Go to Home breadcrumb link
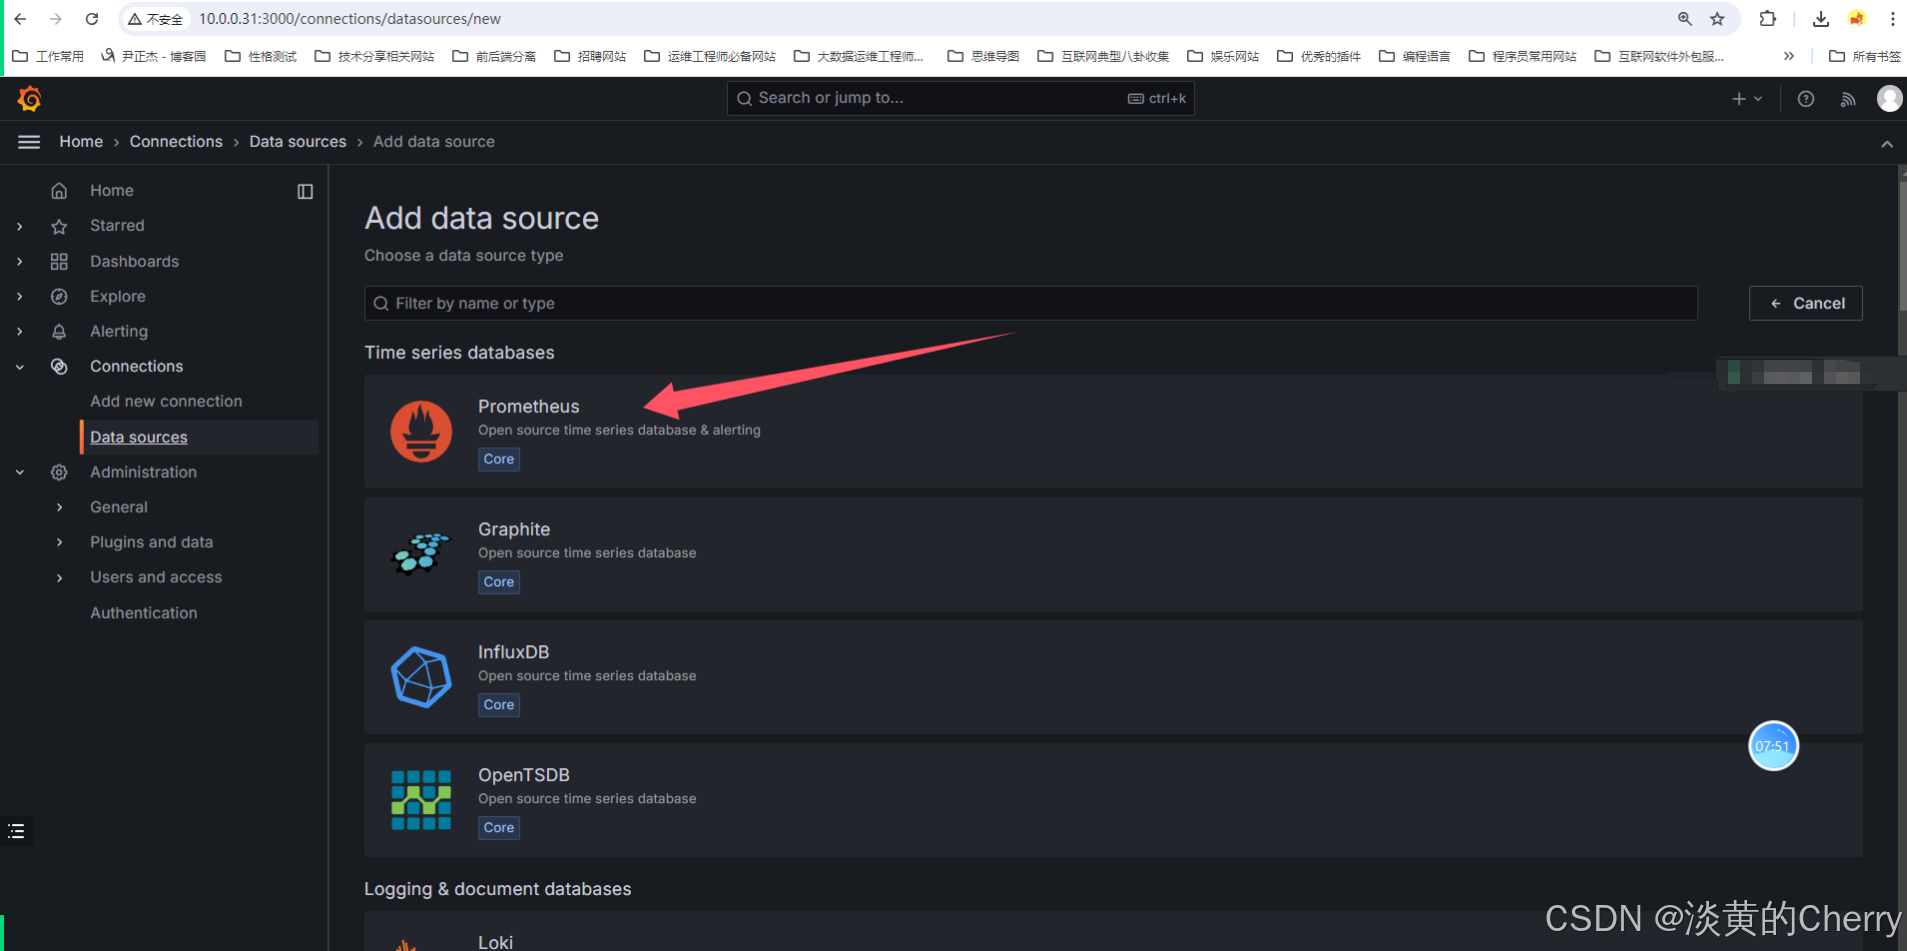1907x951 pixels. click(81, 142)
